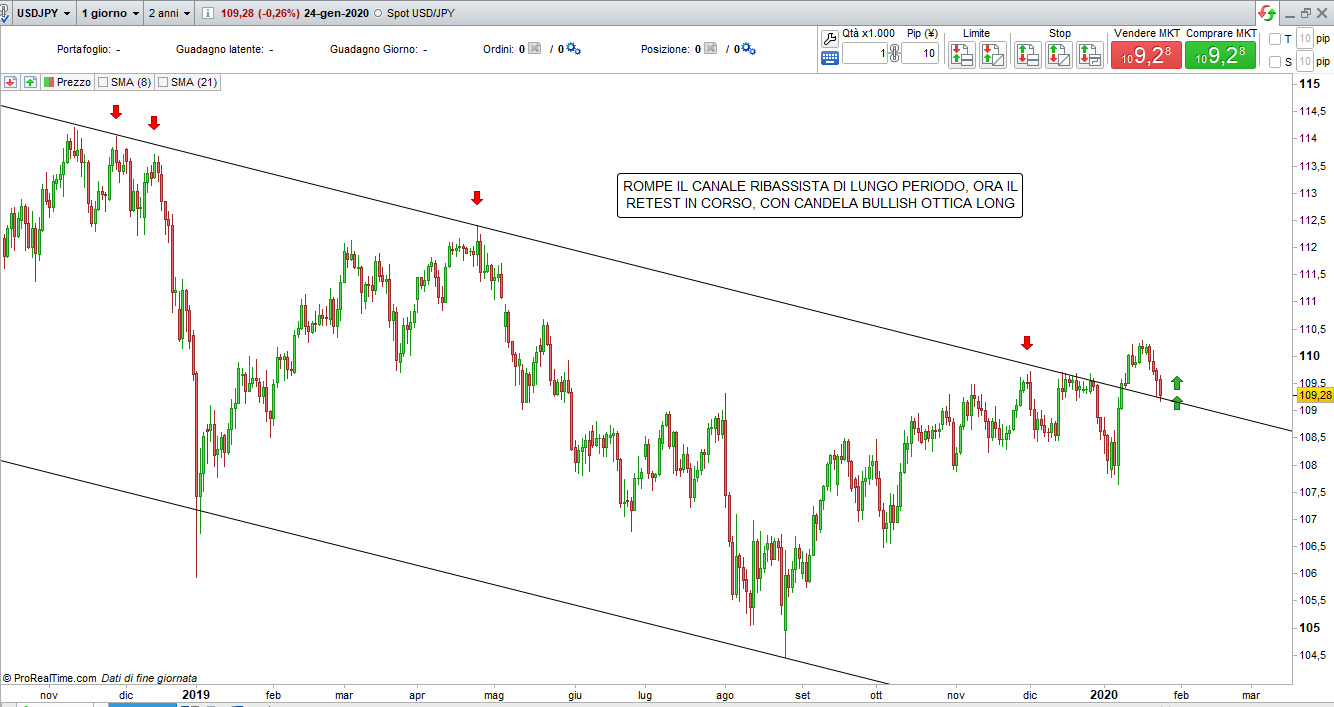Click the Pip (¥) input field
The width and height of the screenshot is (1334, 707).
(919, 55)
